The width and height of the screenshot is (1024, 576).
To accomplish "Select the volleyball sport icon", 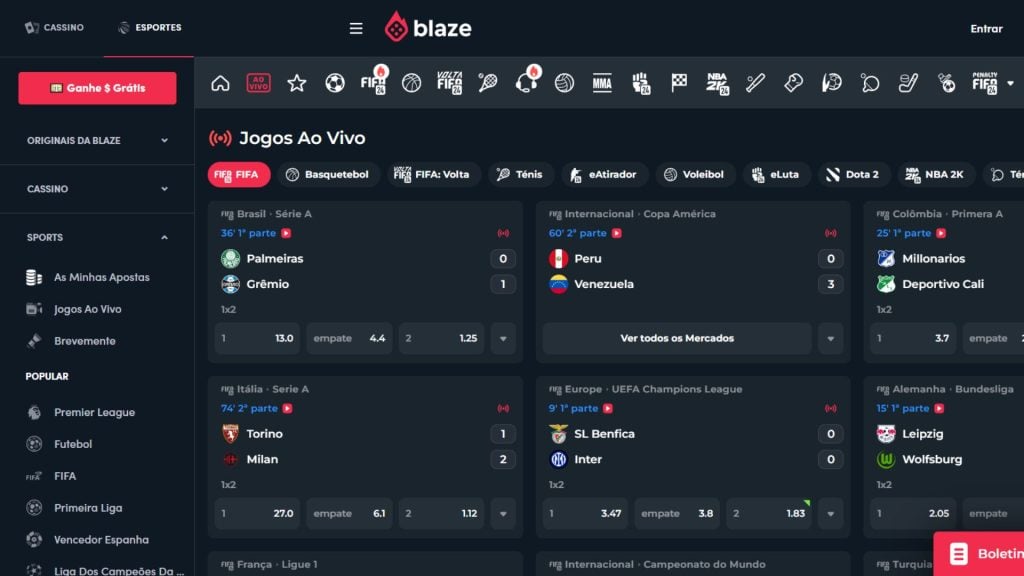I will tap(564, 83).
